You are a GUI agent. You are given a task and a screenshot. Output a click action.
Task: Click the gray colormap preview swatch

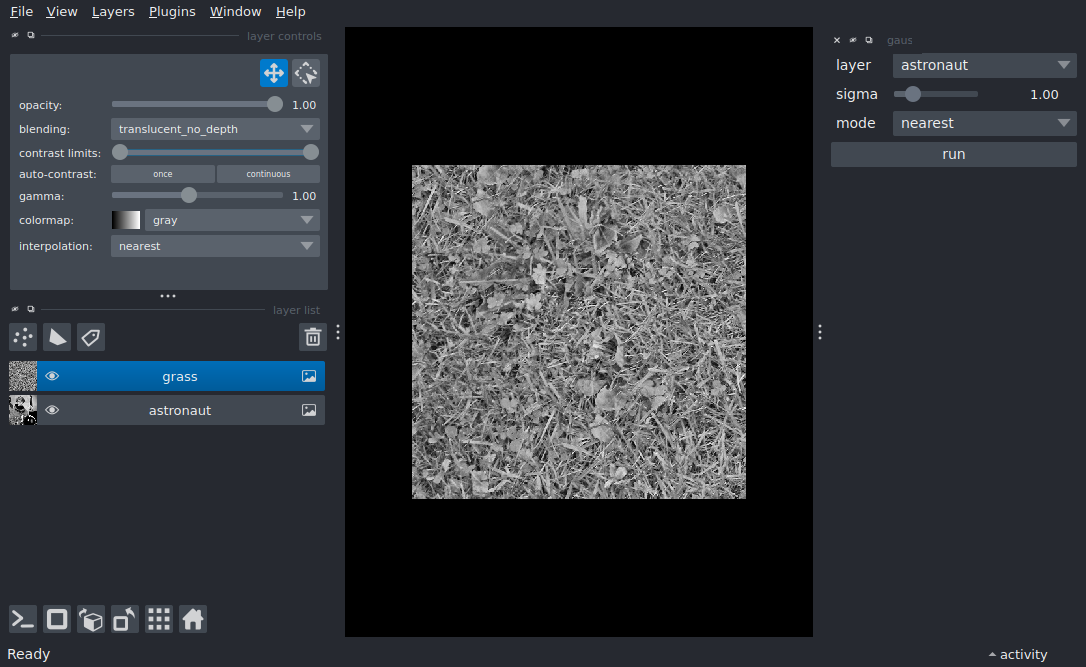(x=126, y=220)
